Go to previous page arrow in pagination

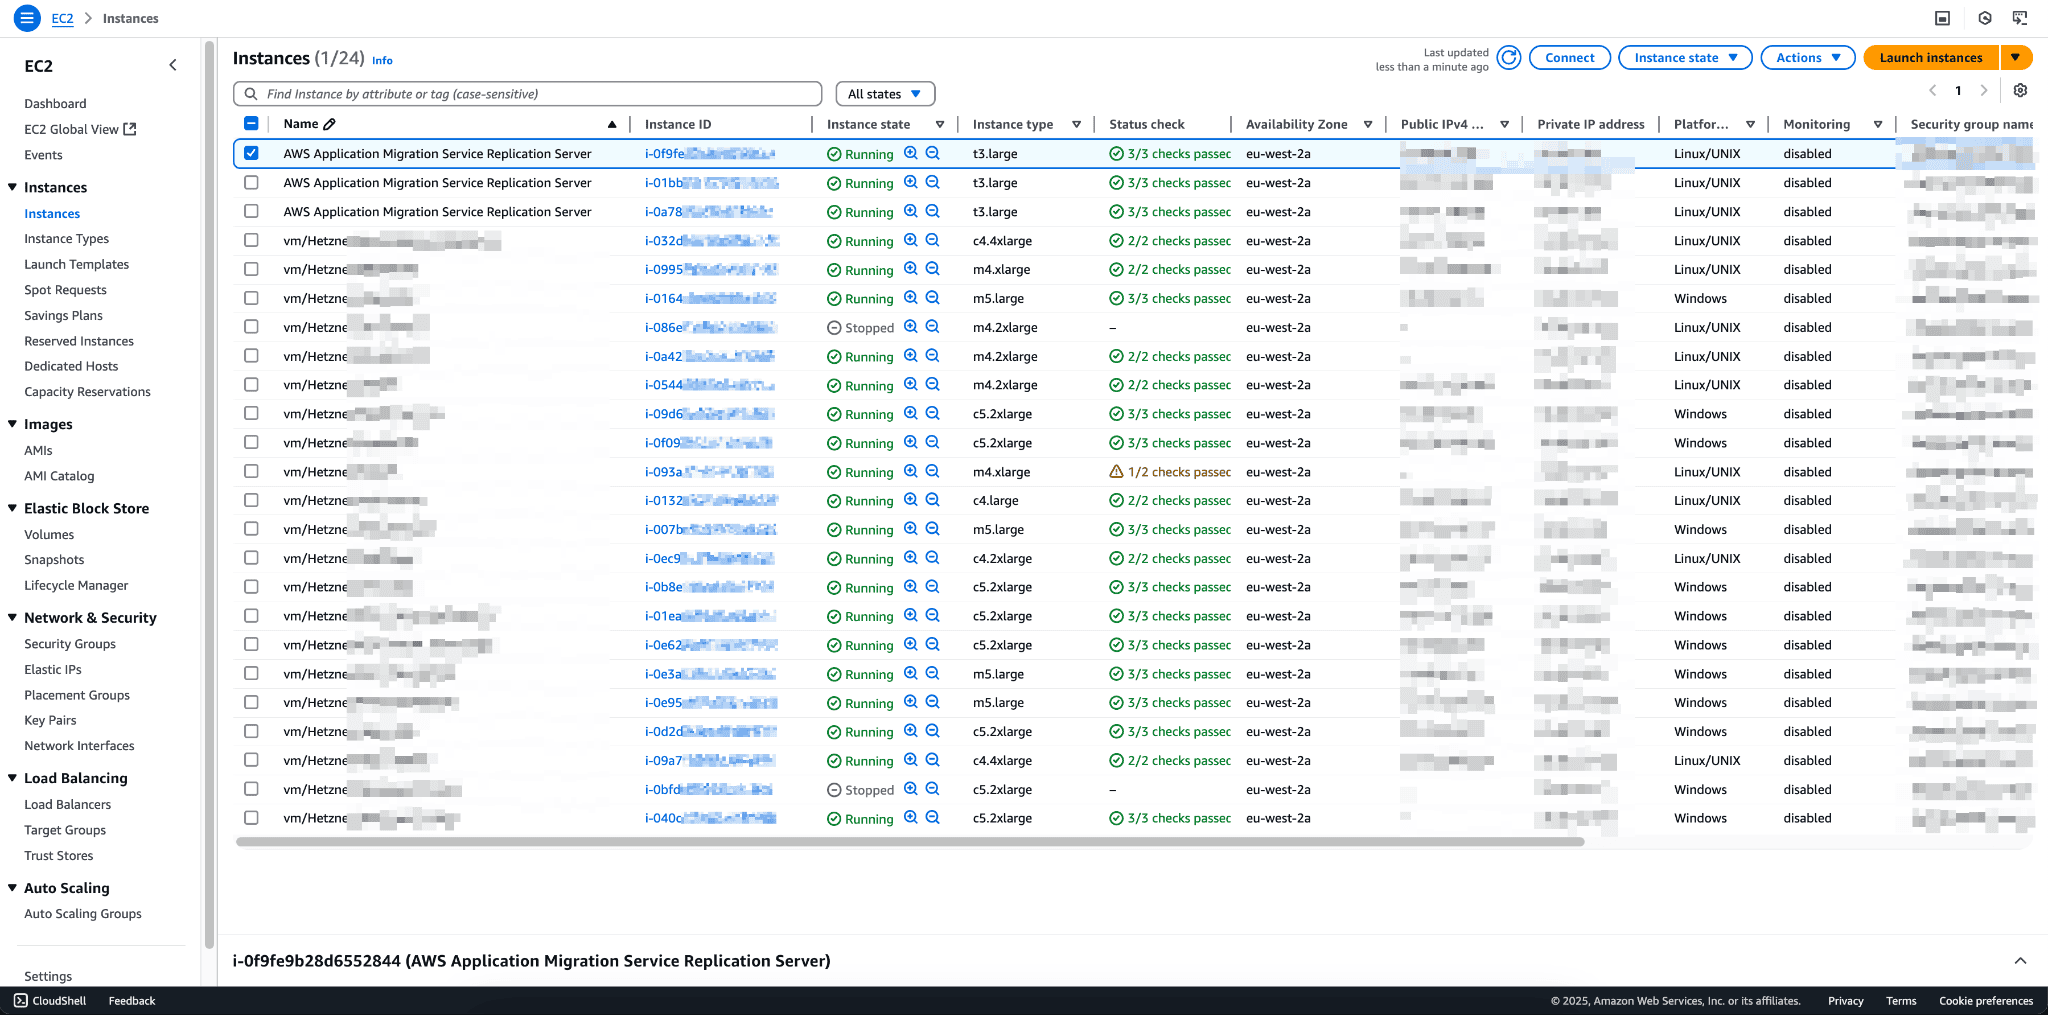1932,90
